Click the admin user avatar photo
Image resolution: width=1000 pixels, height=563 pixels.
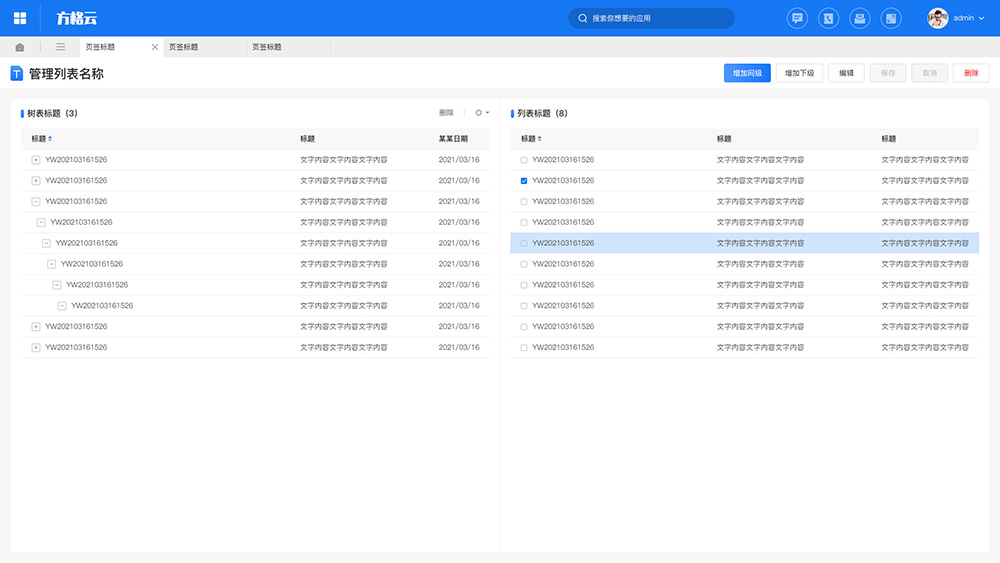[x=938, y=18]
